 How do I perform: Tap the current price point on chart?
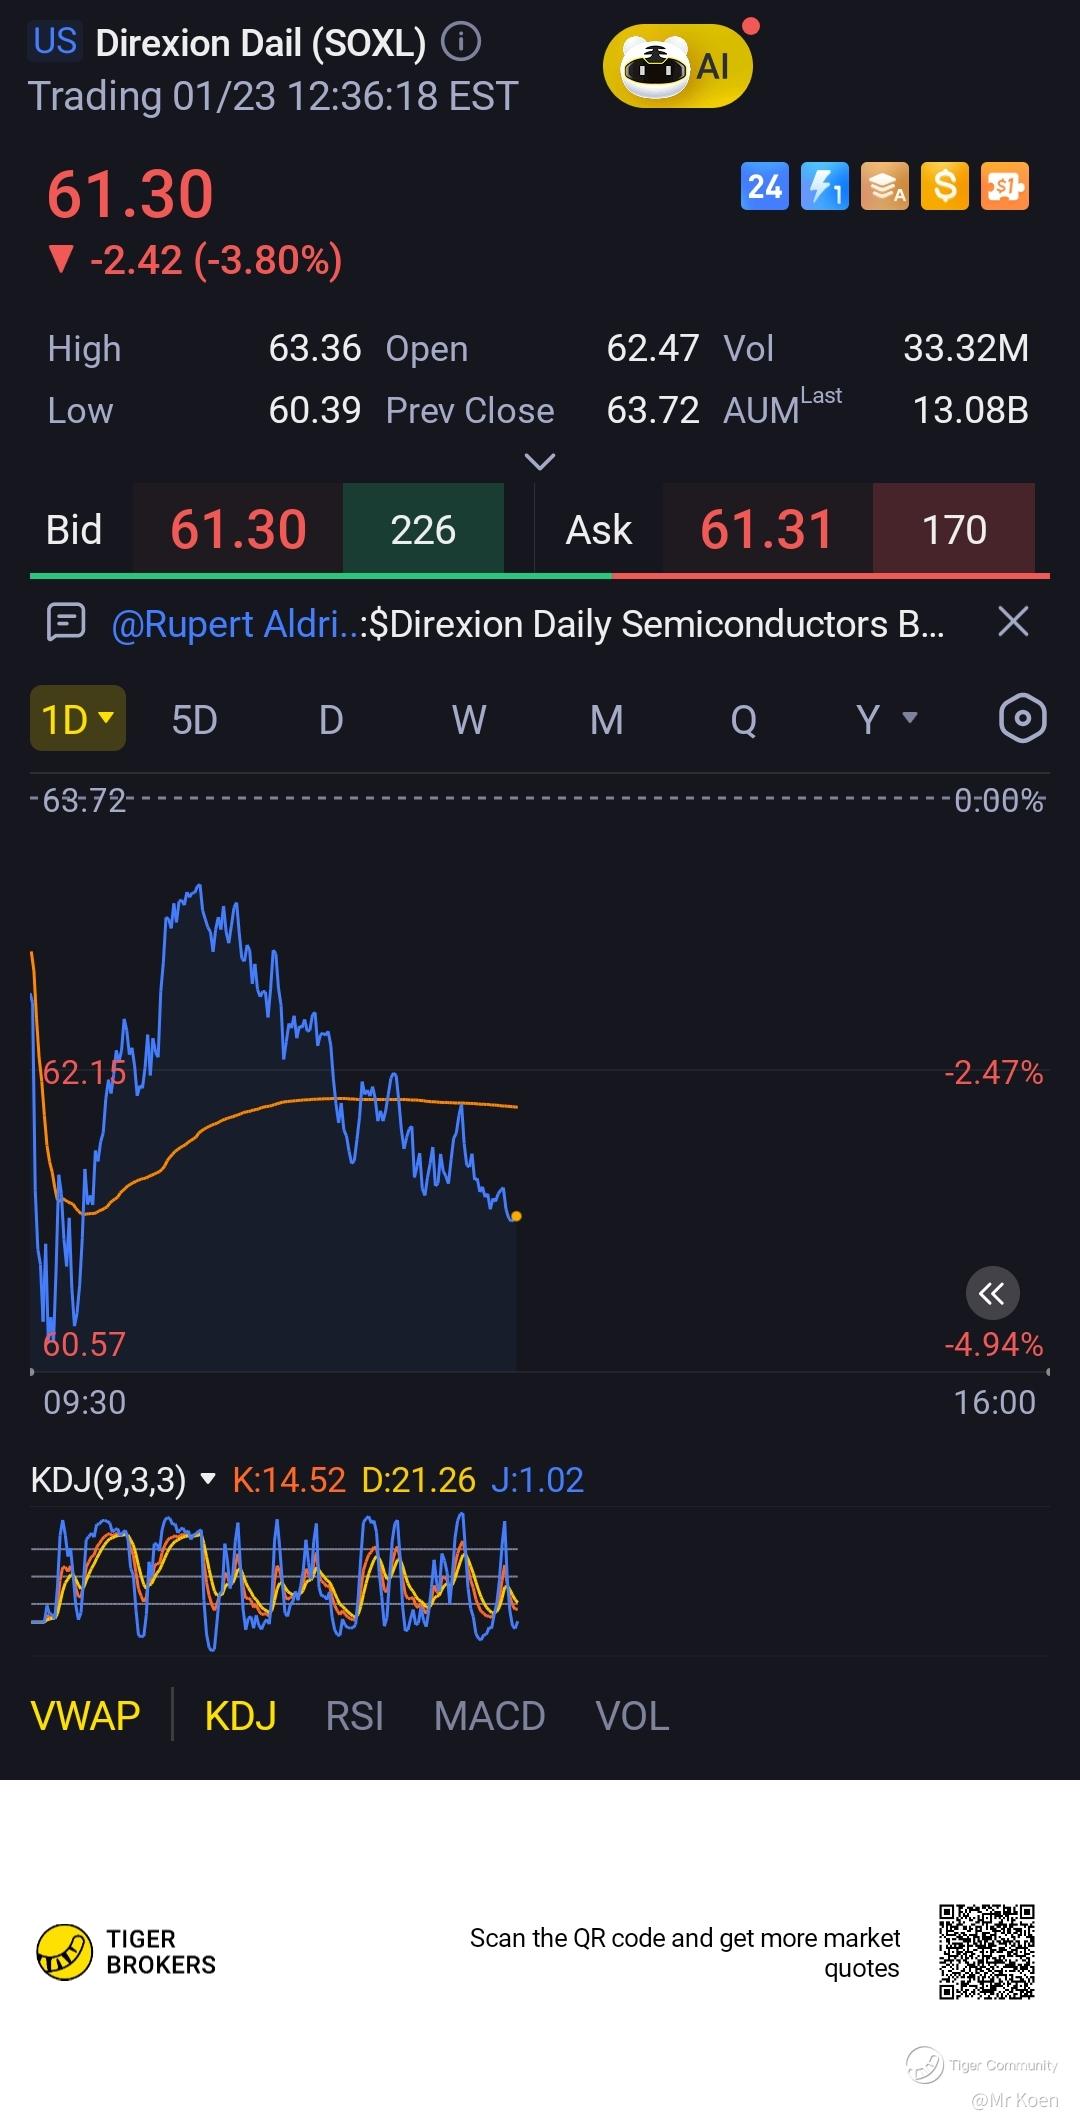[x=516, y=1216]
